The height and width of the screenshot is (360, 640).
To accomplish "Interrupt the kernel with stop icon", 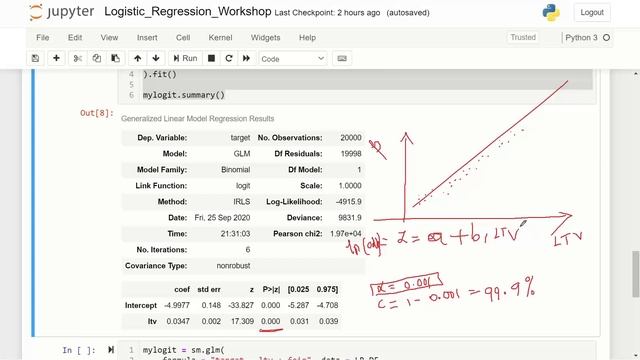I will point(211,58).
